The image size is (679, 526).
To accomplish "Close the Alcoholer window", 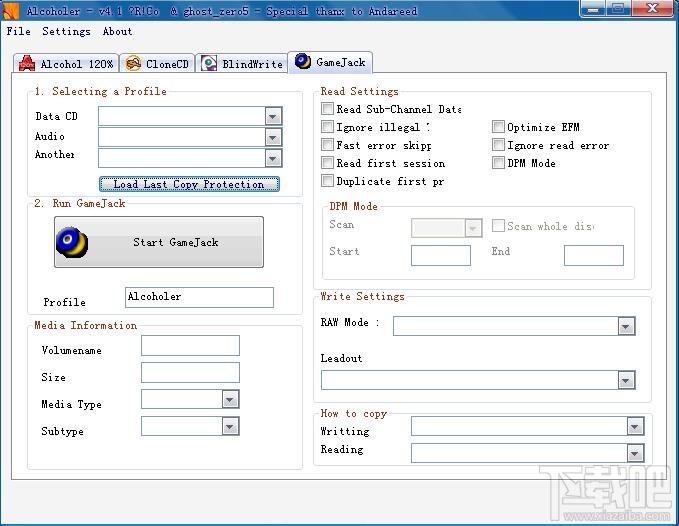I will click(x=653, y=9).
